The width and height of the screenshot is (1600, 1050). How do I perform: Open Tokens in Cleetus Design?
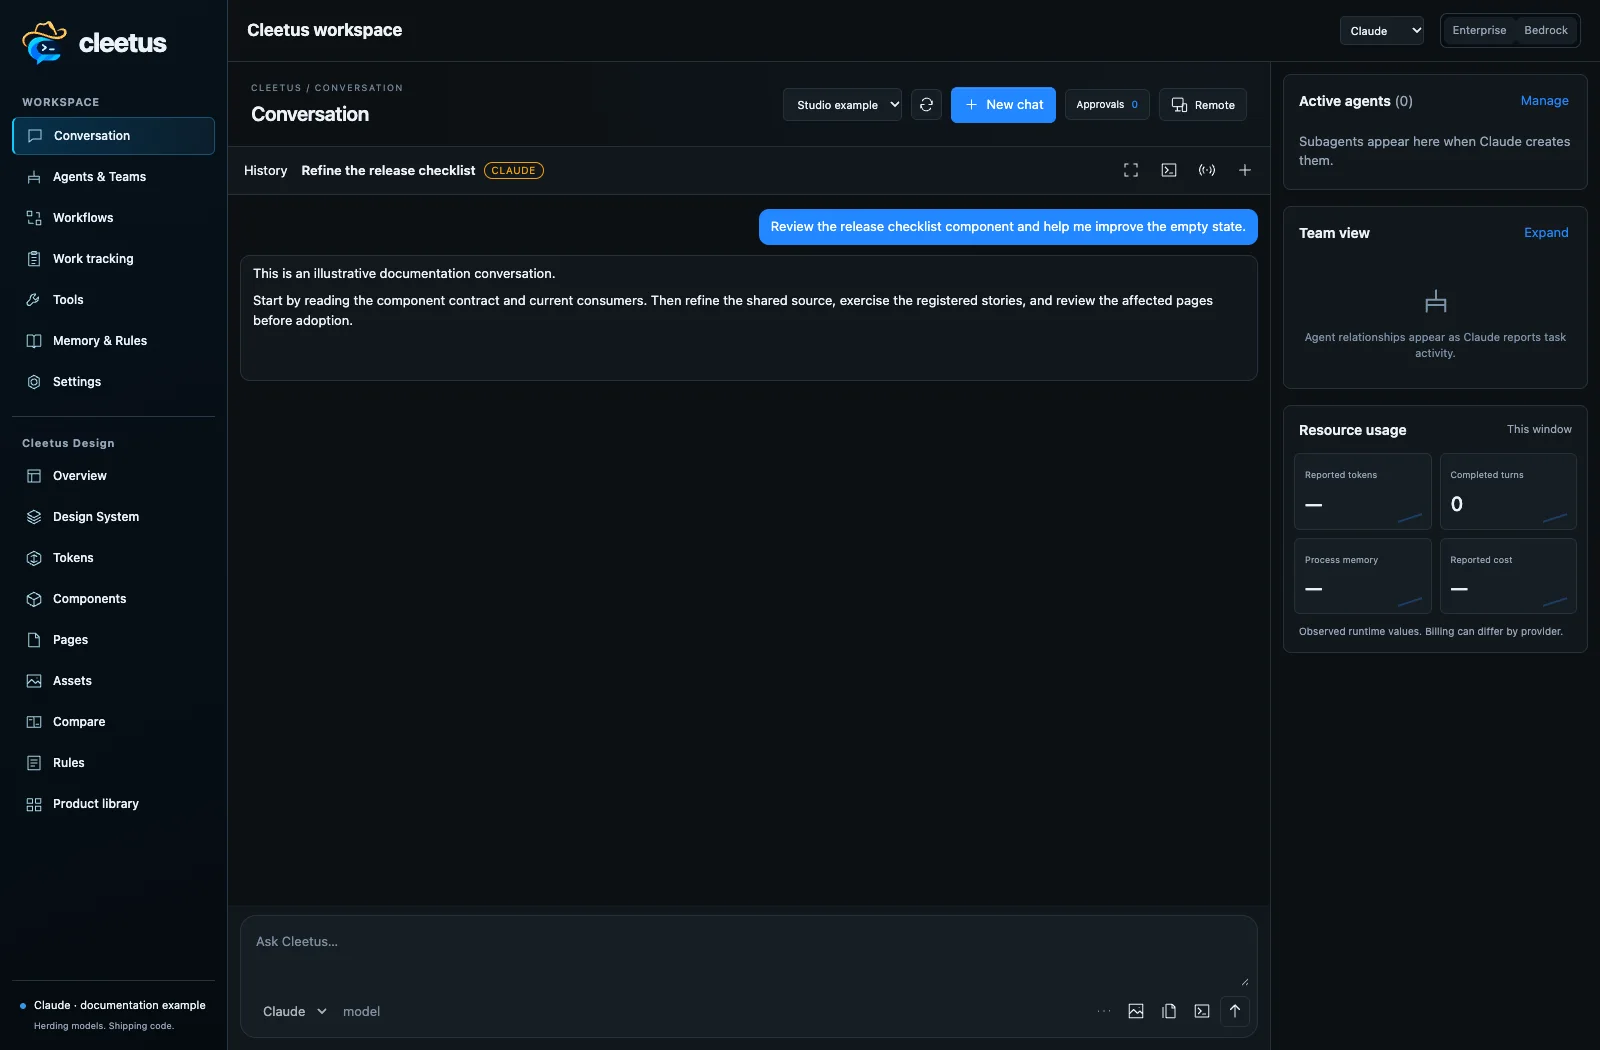tap(113, 558)
